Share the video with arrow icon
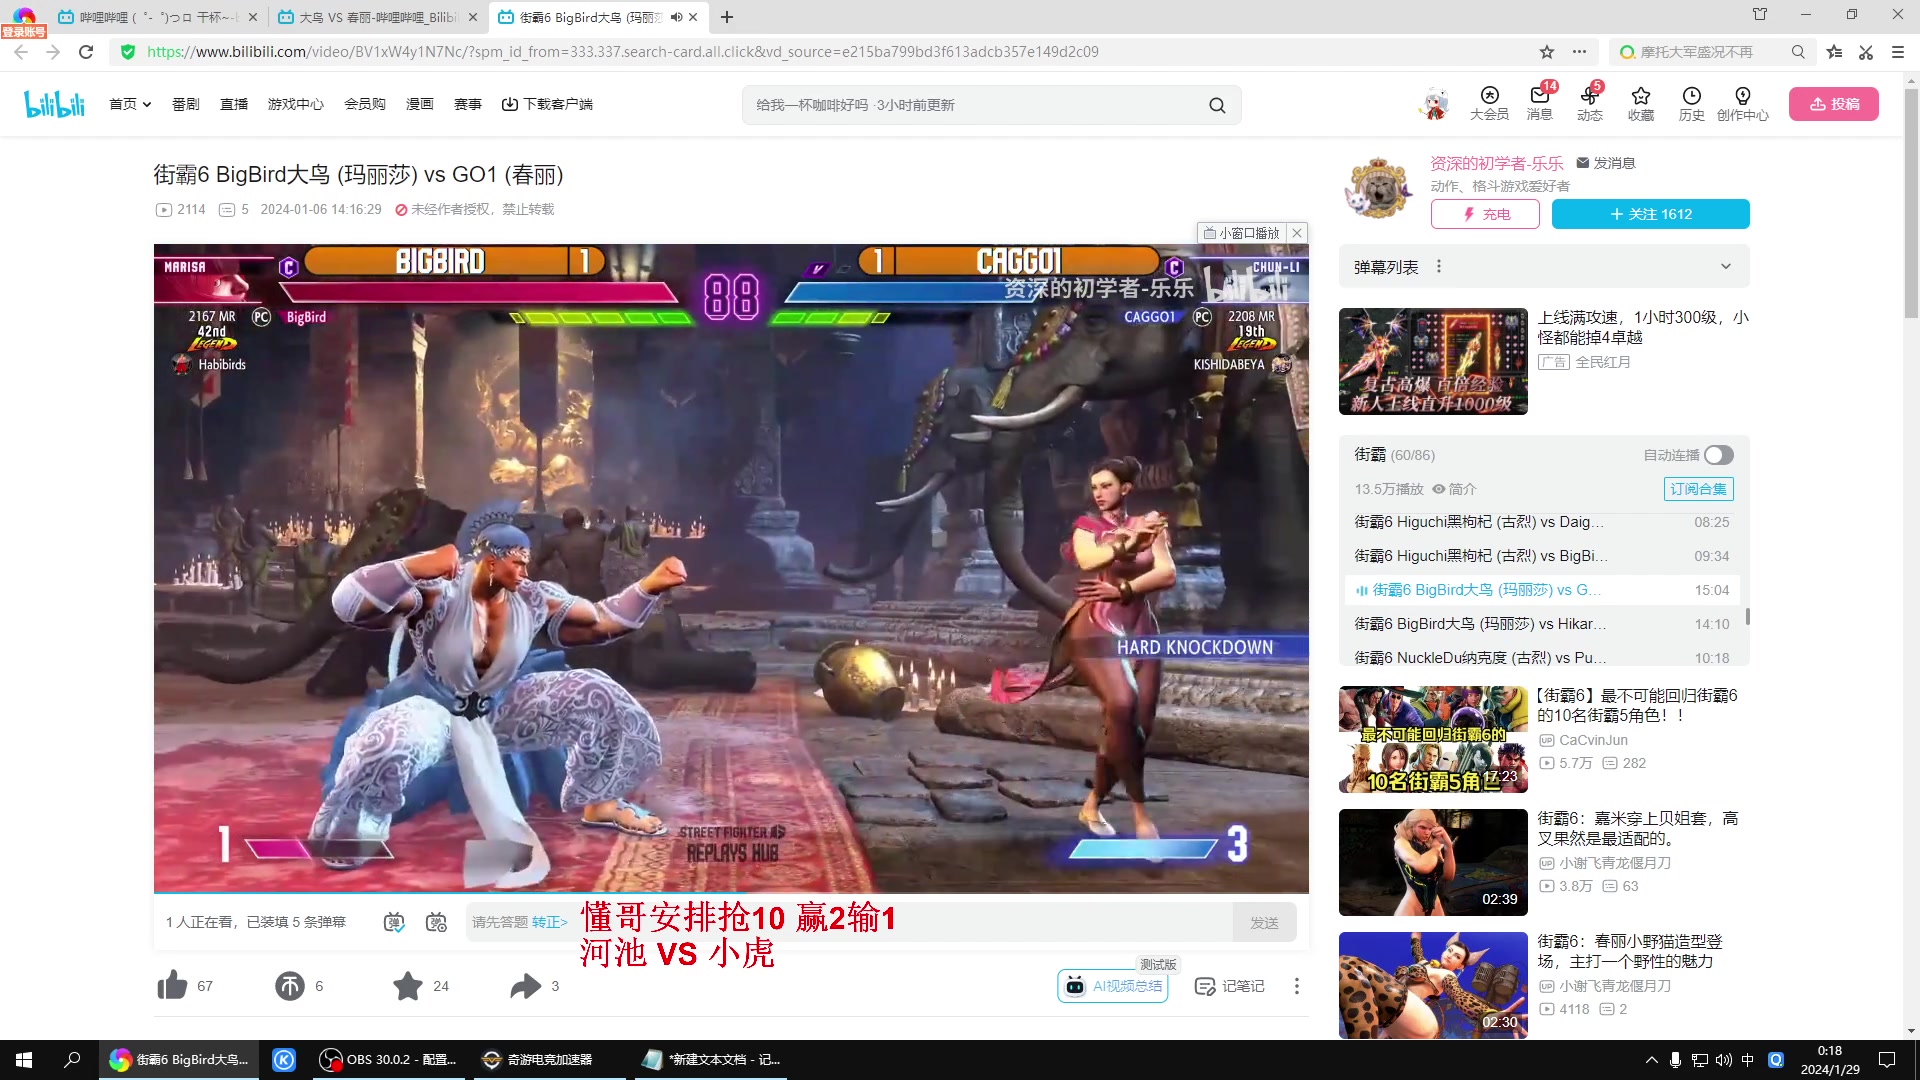This screenshot has width=1920, height=1080. (x=525, y=986)
